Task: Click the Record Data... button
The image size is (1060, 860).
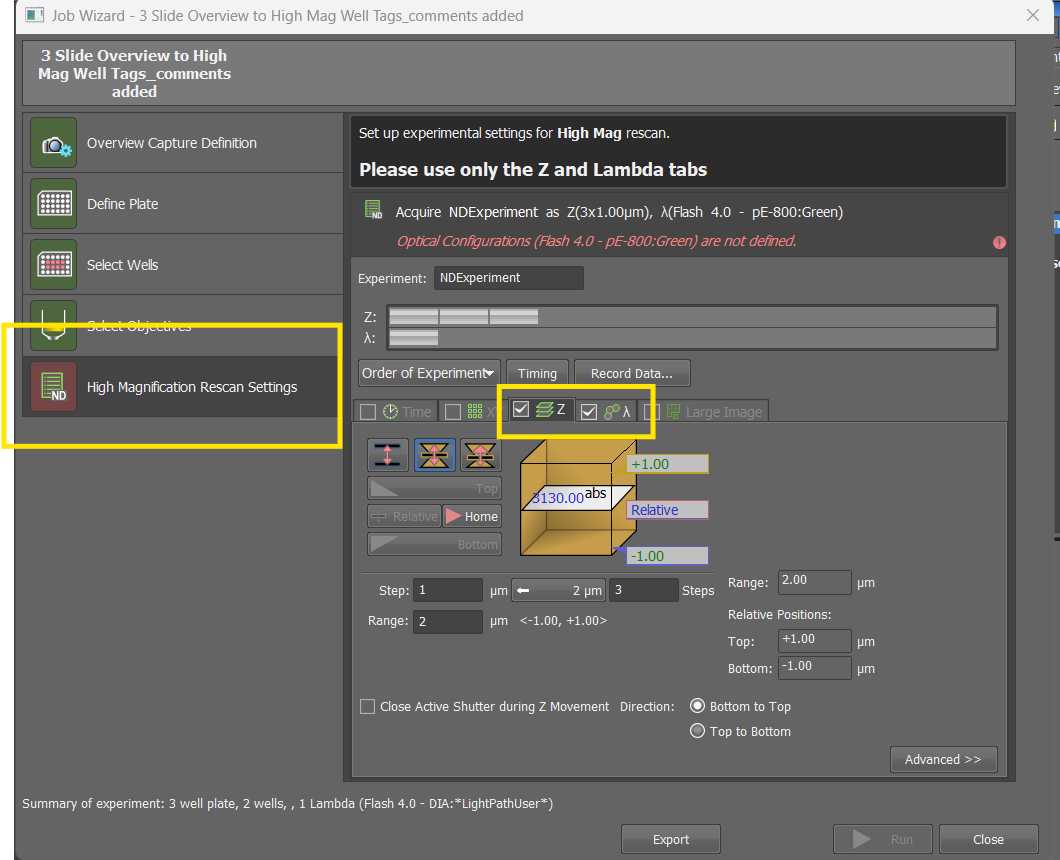Action: click(x=632, y=373)
